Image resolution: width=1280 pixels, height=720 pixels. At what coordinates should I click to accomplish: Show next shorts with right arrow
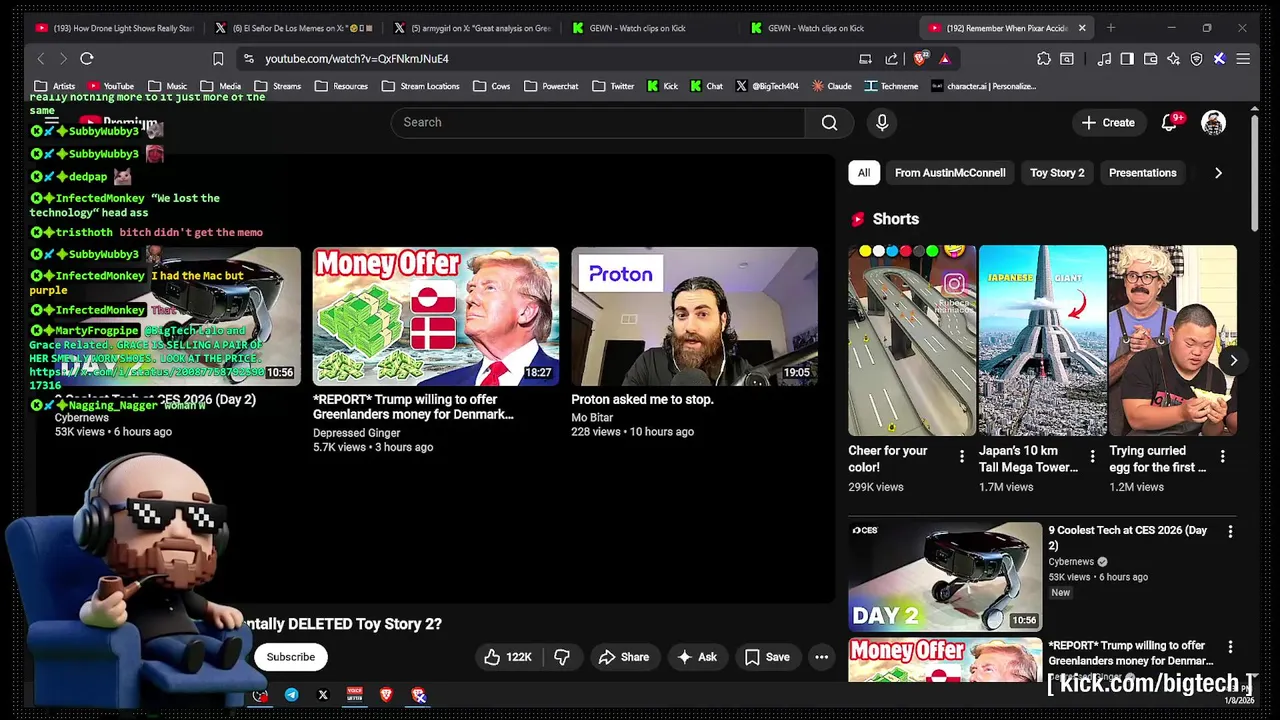(1233, 361)
